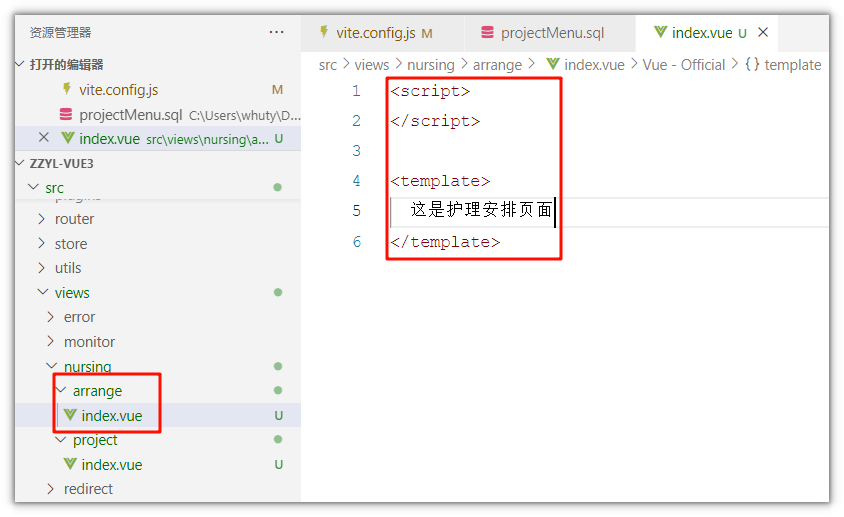
Task: Click the Vue icon beside arrange index.vue
Action: (x=70, y=415)
